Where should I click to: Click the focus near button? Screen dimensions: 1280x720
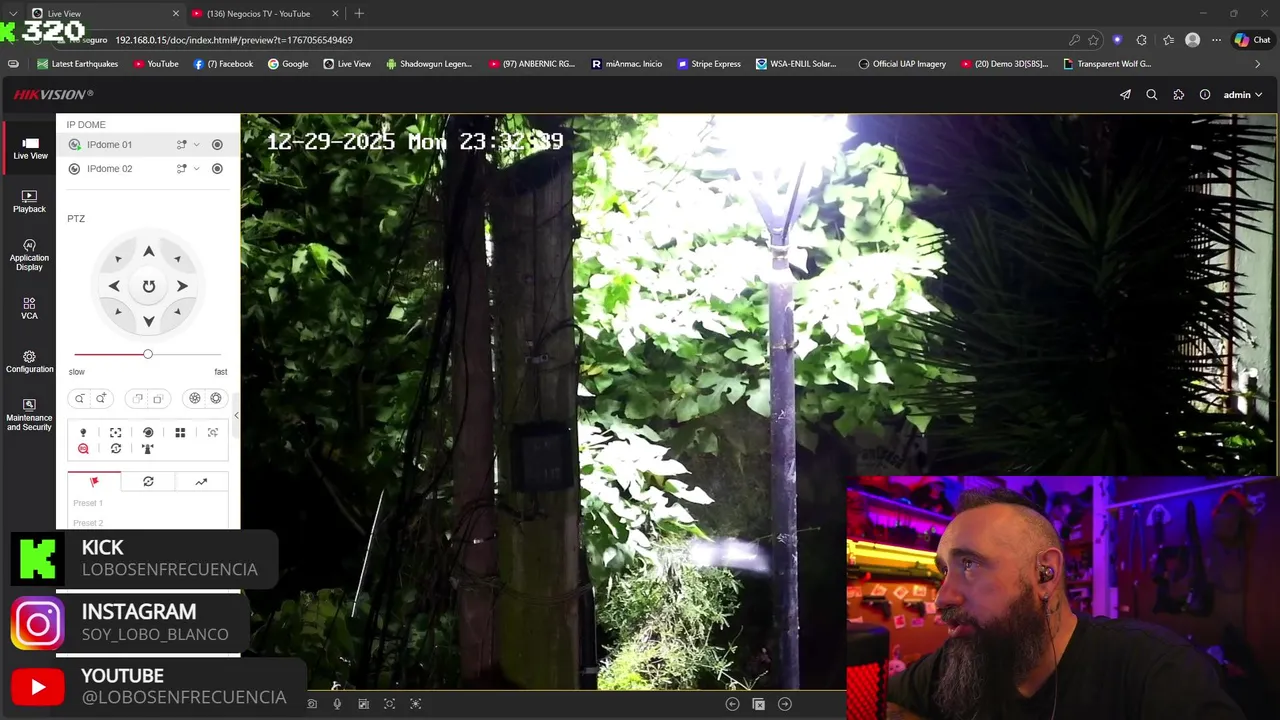[138, 398]
